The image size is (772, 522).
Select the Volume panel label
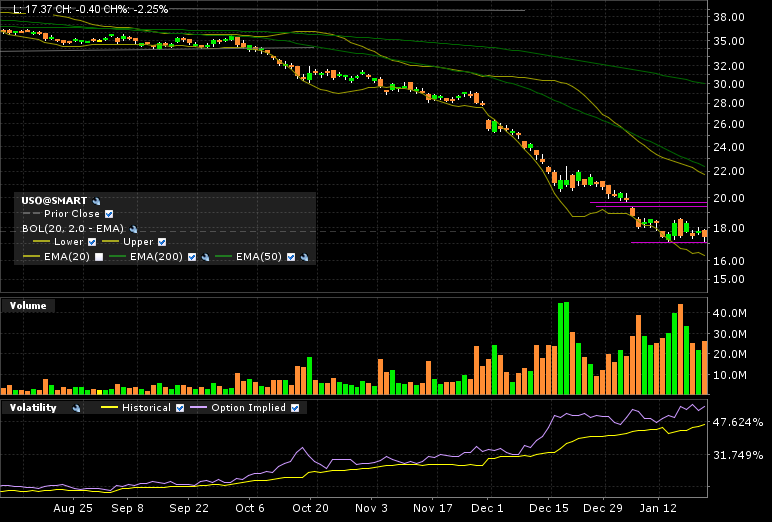(28, 306)
